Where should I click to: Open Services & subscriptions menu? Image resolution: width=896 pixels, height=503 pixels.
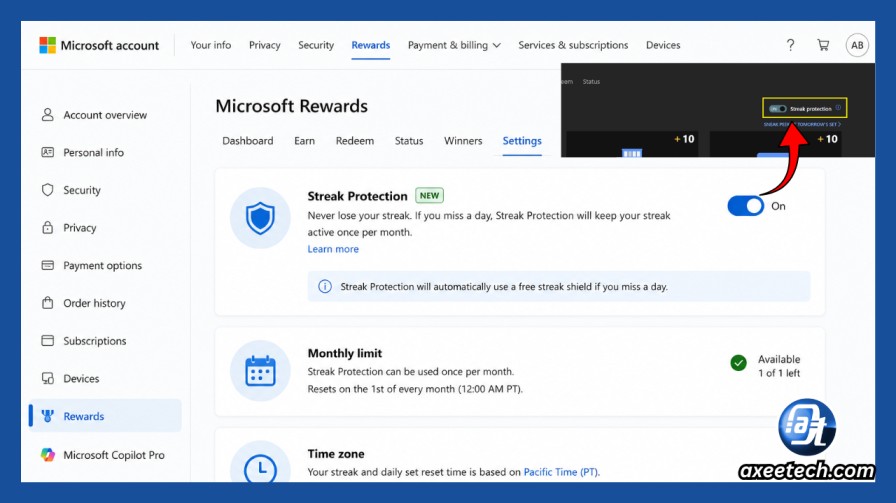click(x=573, y=45)
